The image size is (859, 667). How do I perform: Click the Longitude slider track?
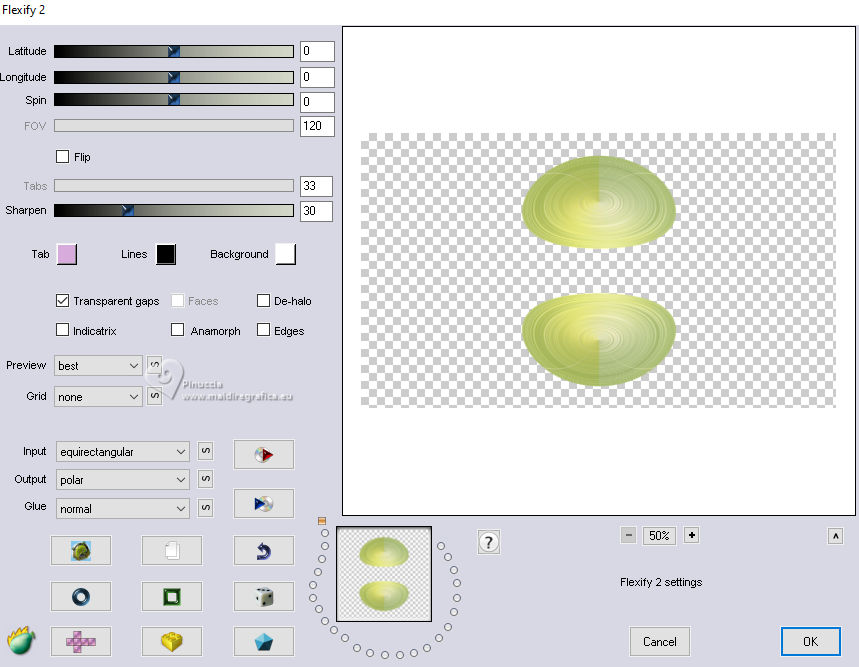(174, 77)
